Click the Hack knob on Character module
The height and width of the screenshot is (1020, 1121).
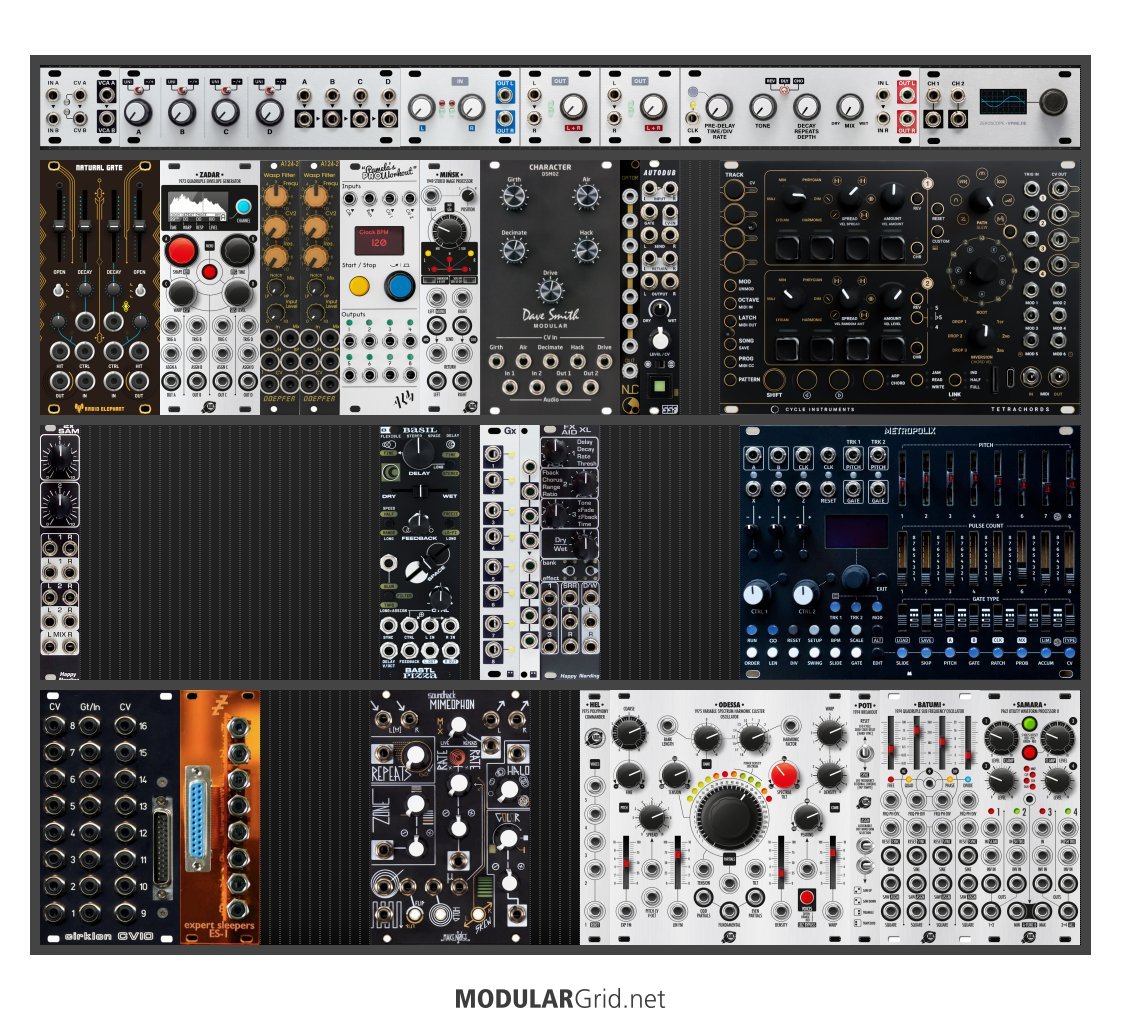click(x=586, y=250)
